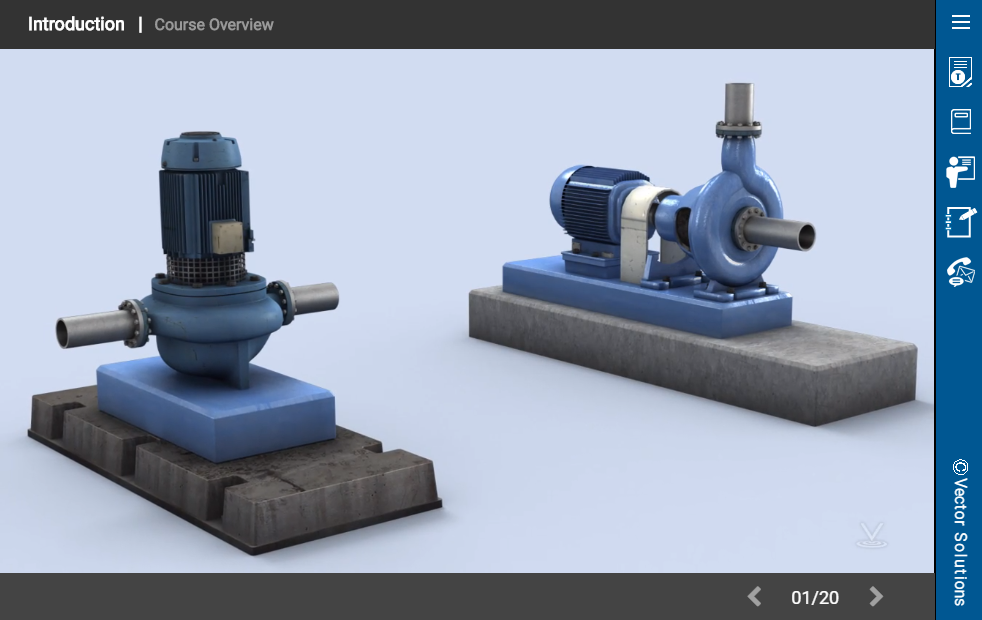
Task: Click the Vector Solutions copyright text
Action: 960,532
